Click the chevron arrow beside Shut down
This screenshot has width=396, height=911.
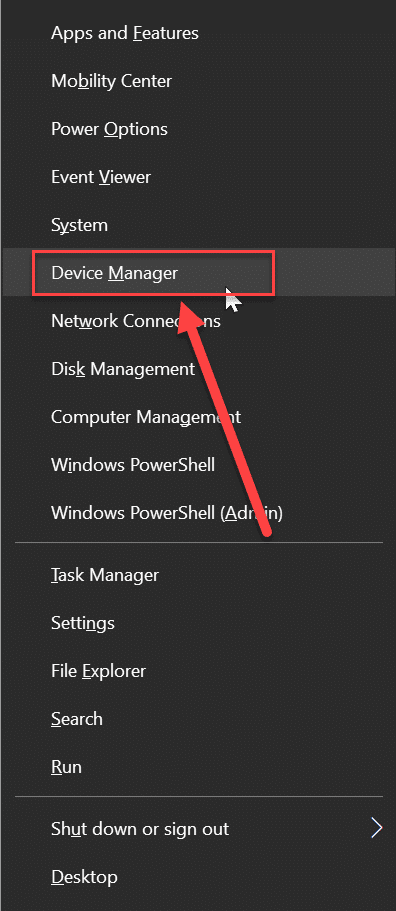pos(377,828)
